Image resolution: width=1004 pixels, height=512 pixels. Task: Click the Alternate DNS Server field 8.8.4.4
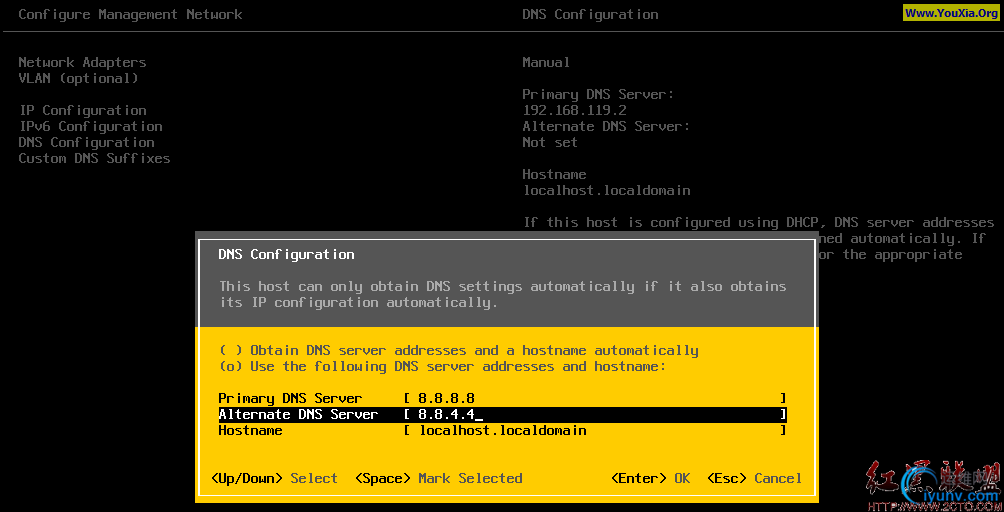coord(595,414)
